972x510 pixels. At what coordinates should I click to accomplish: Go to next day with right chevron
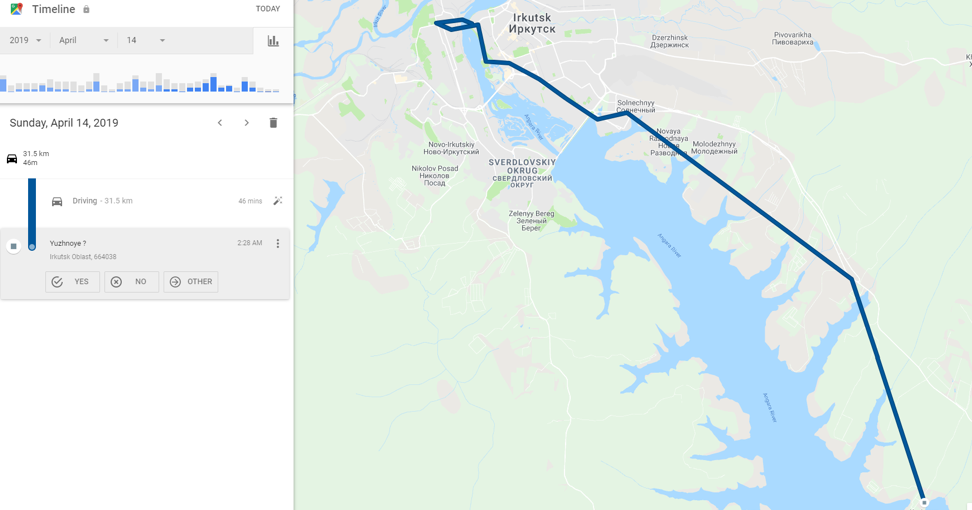[x=247, y=123]
